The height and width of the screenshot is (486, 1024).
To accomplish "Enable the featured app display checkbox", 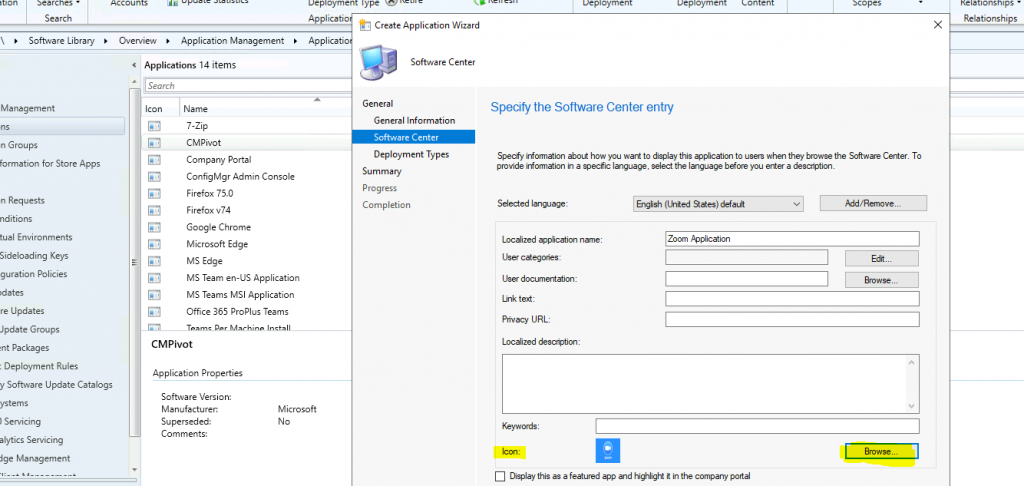I will 500,476.
